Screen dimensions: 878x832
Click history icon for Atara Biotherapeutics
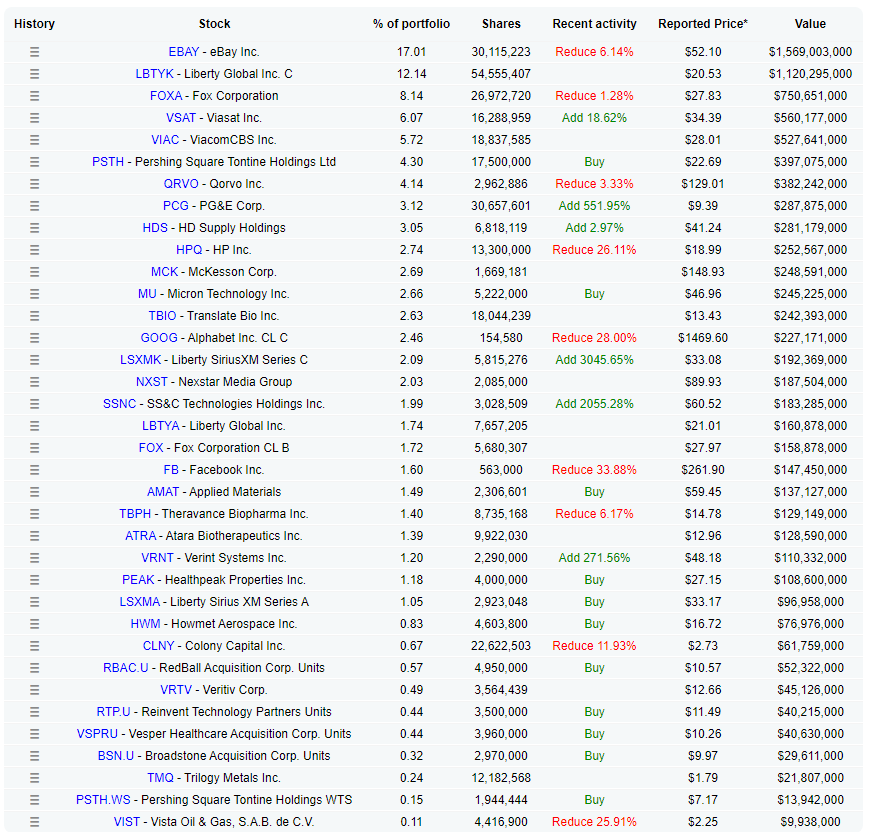coord(35,536)
